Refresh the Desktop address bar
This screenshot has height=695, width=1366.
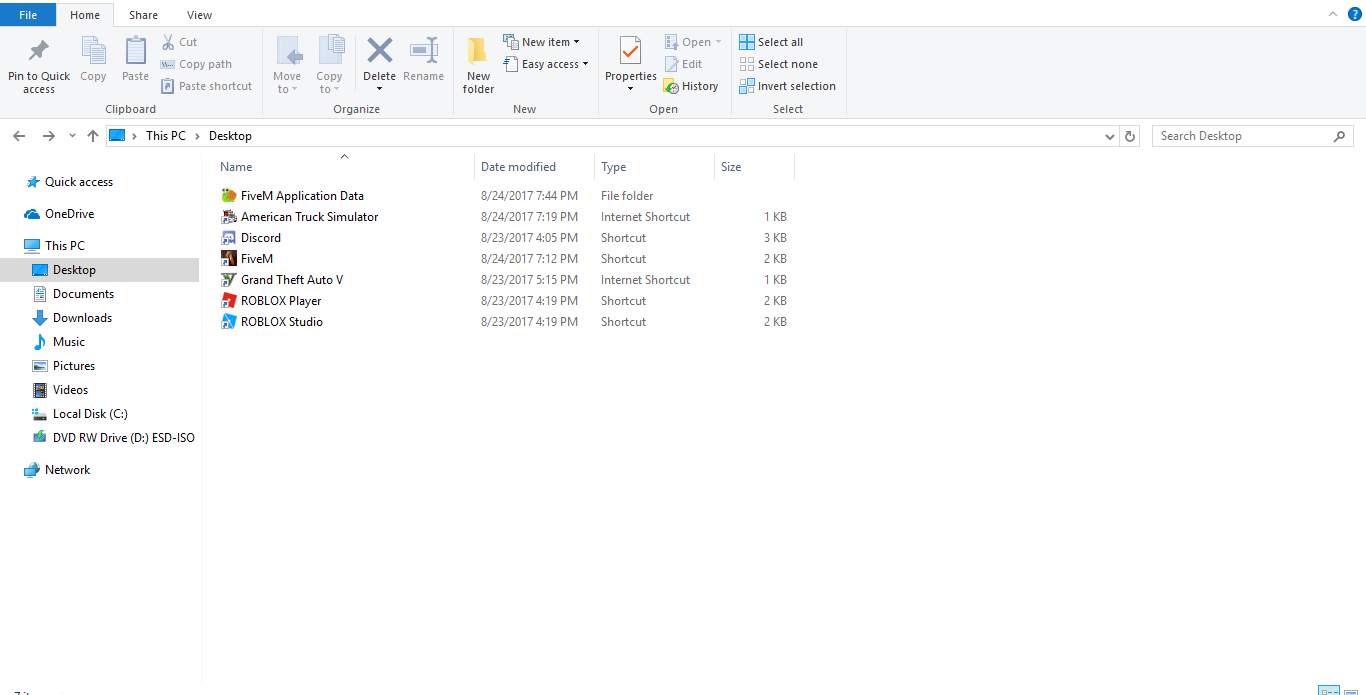tap(1130, 136)
